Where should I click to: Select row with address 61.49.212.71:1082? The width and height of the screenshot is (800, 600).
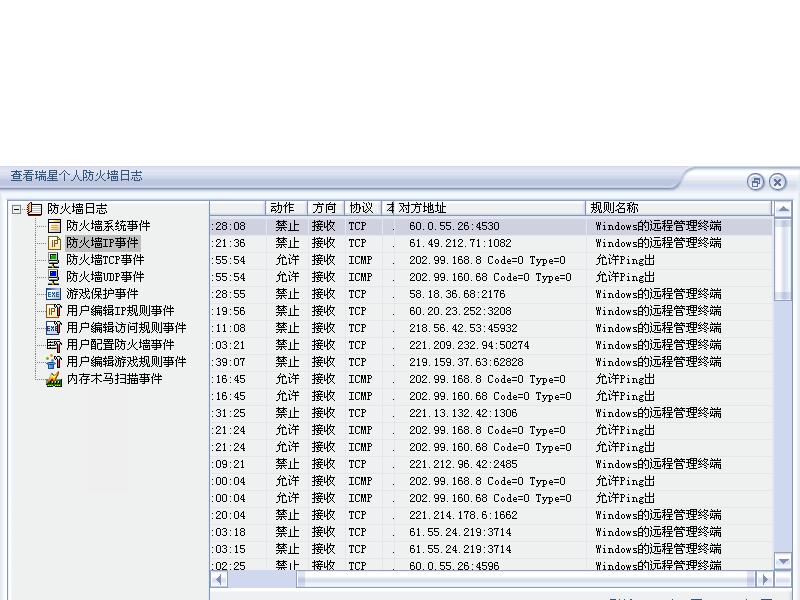(491, 243)
